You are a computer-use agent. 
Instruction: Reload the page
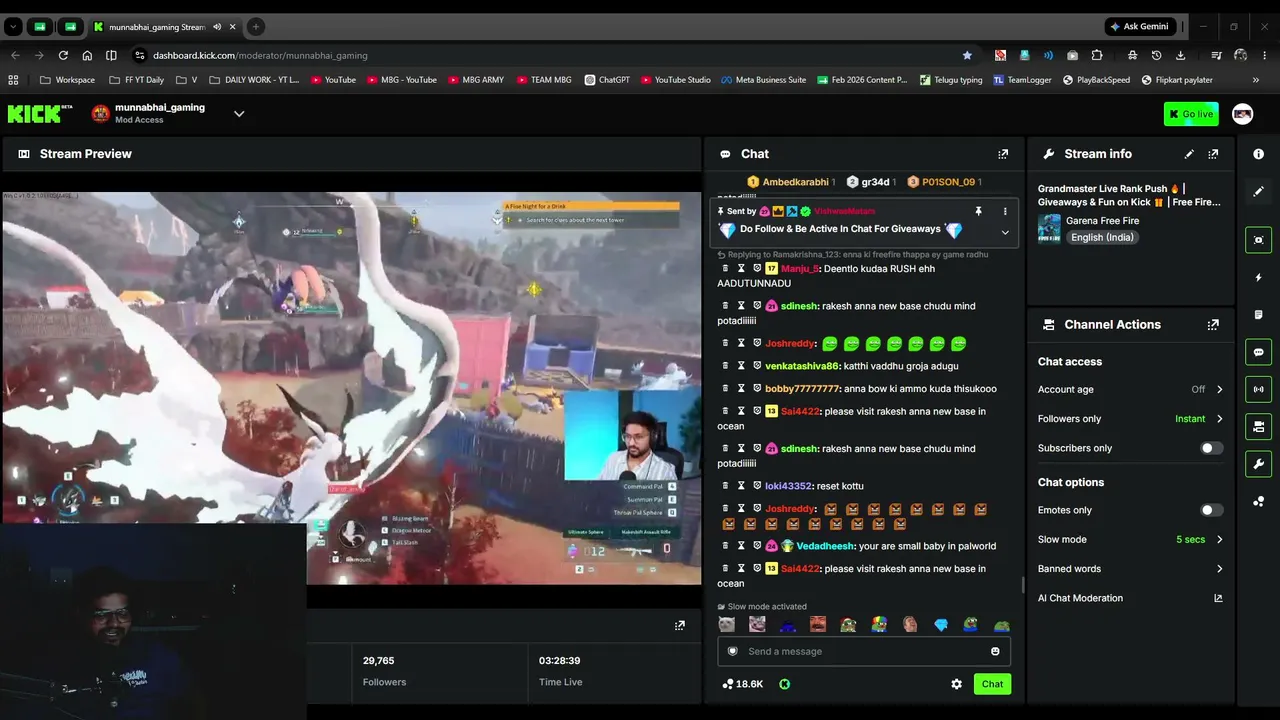(x=63, y=55)
